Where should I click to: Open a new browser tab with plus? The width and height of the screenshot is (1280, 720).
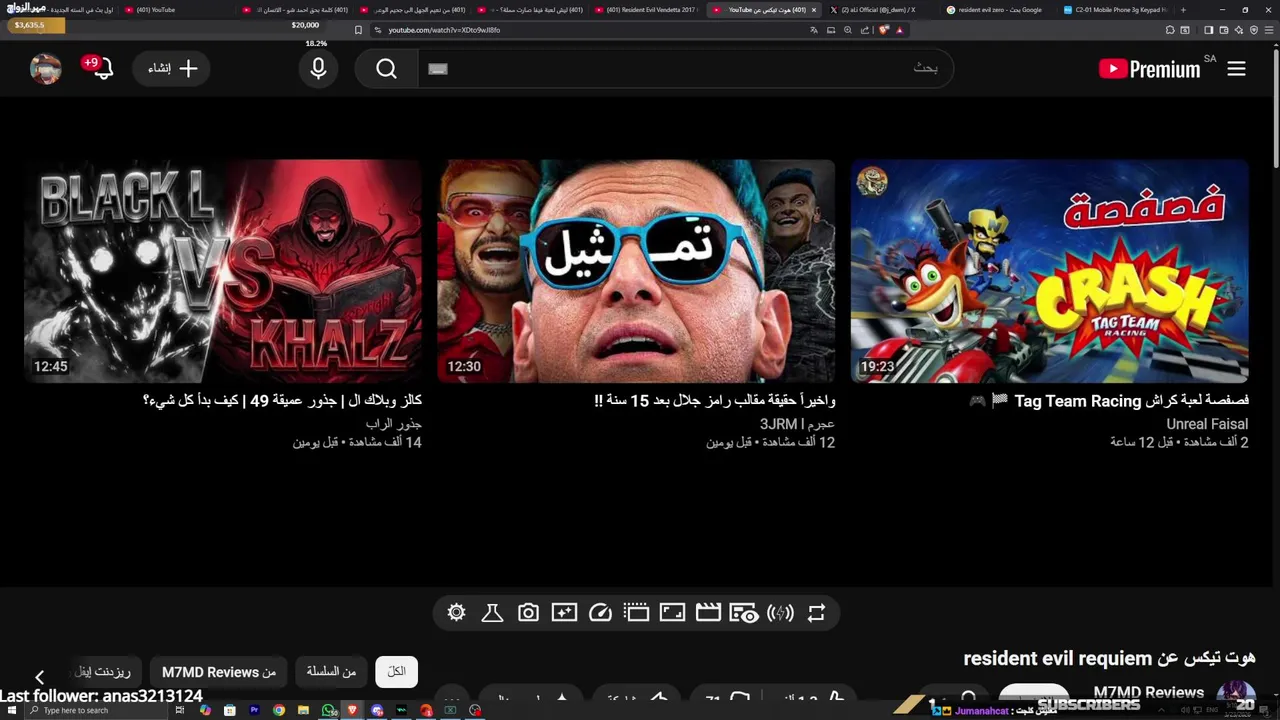pos(1183,10)
